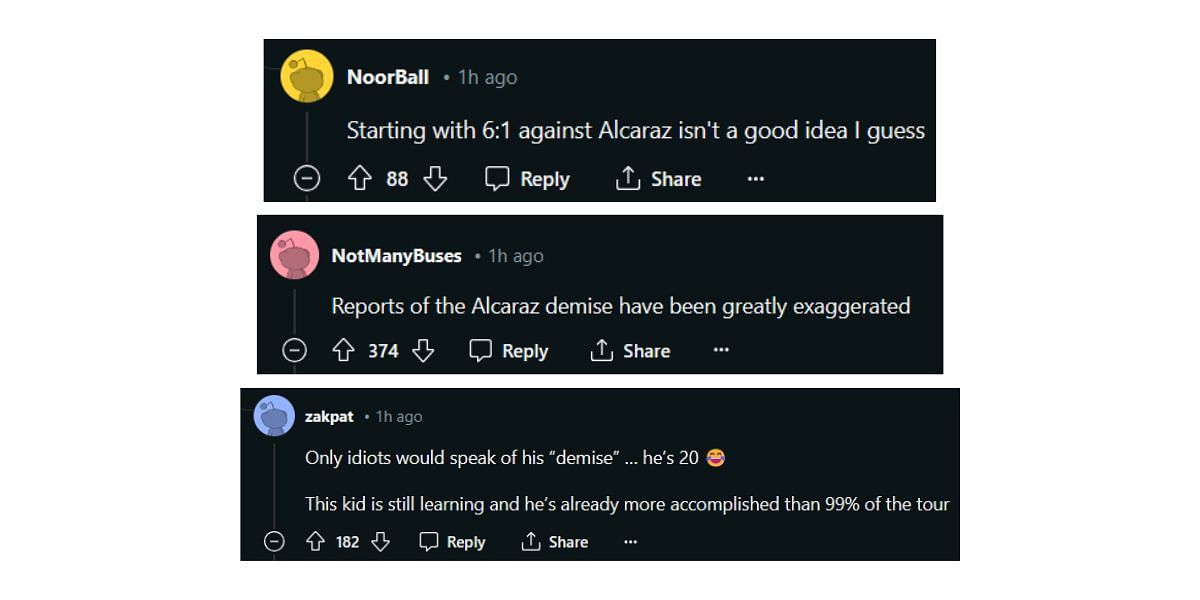This screenshot has width=1200, height=600.
Task: Reply to NoorBall's comment
Action: click(527, 179)
